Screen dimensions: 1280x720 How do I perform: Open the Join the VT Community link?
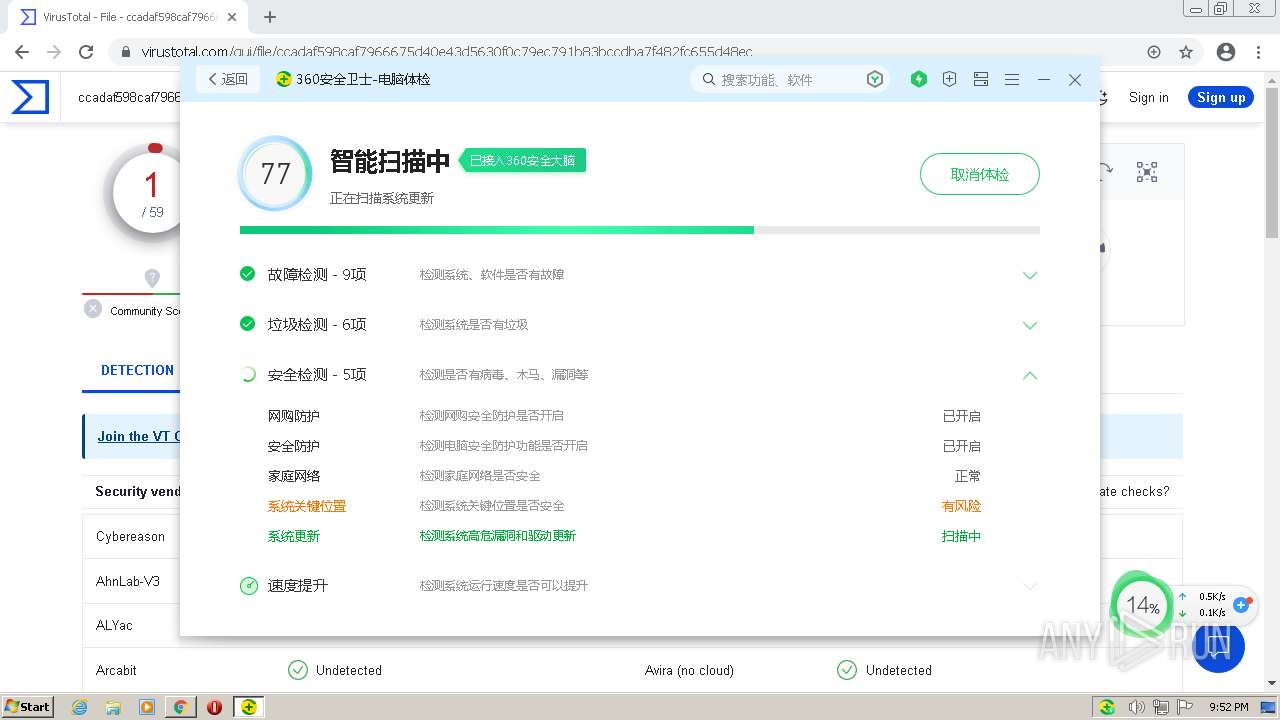point(139,436)
